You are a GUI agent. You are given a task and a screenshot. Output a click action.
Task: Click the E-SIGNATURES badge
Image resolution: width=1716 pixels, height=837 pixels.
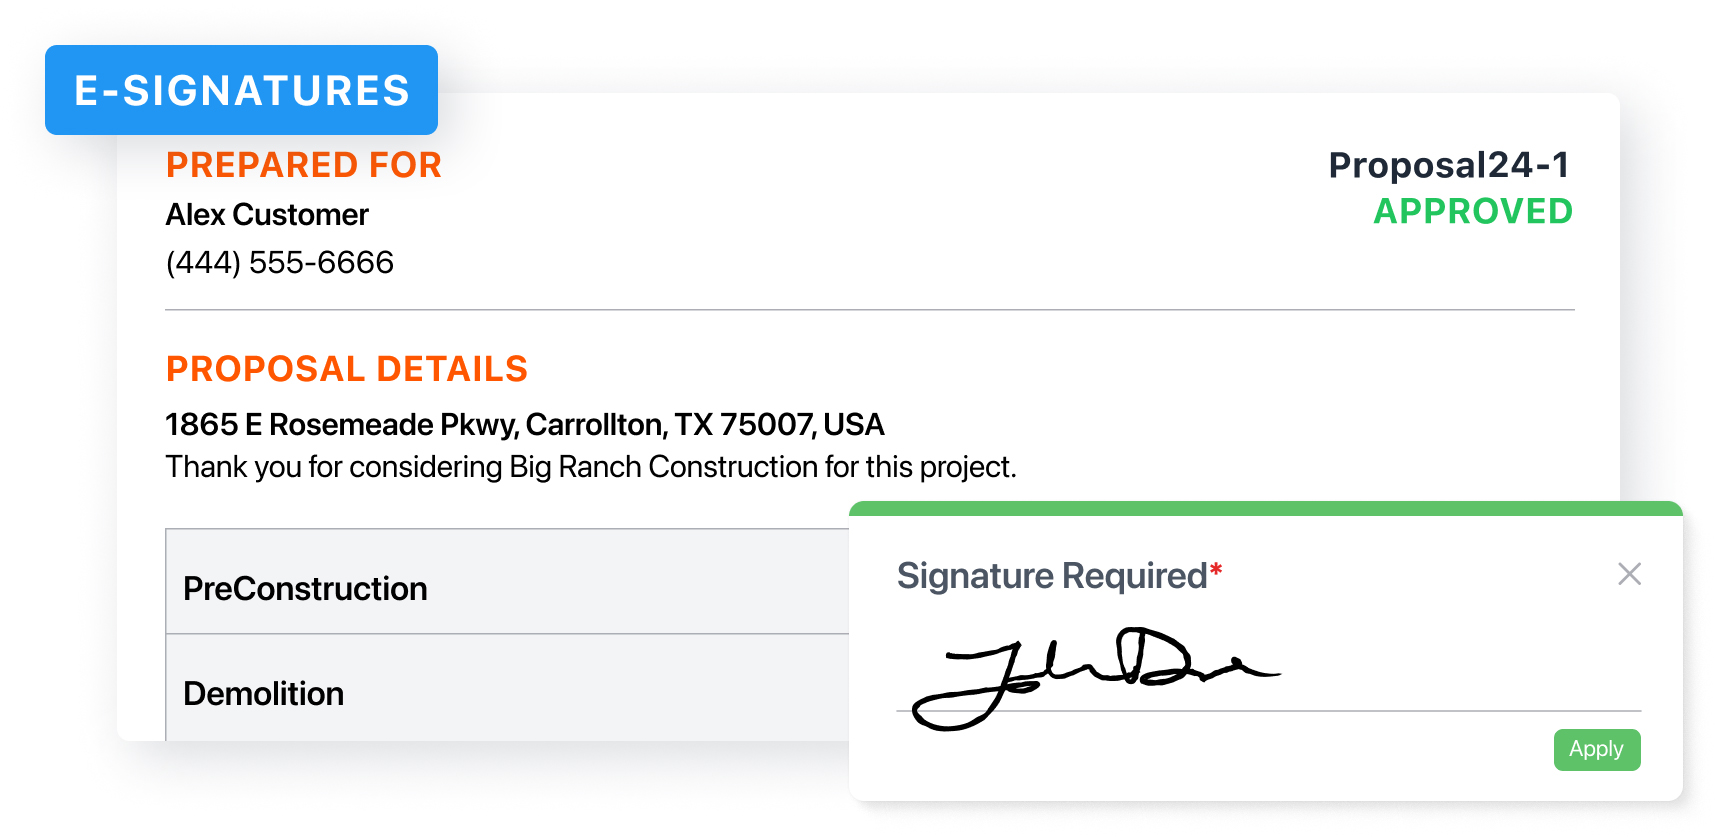[240, 90]
